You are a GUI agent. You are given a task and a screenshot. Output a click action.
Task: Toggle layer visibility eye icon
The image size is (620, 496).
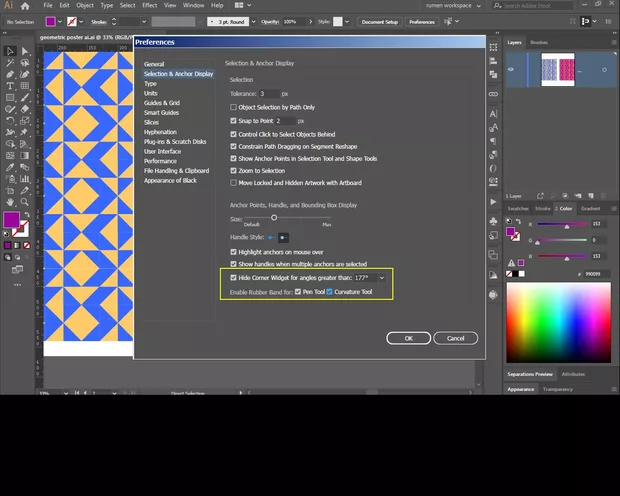[511, 69]
